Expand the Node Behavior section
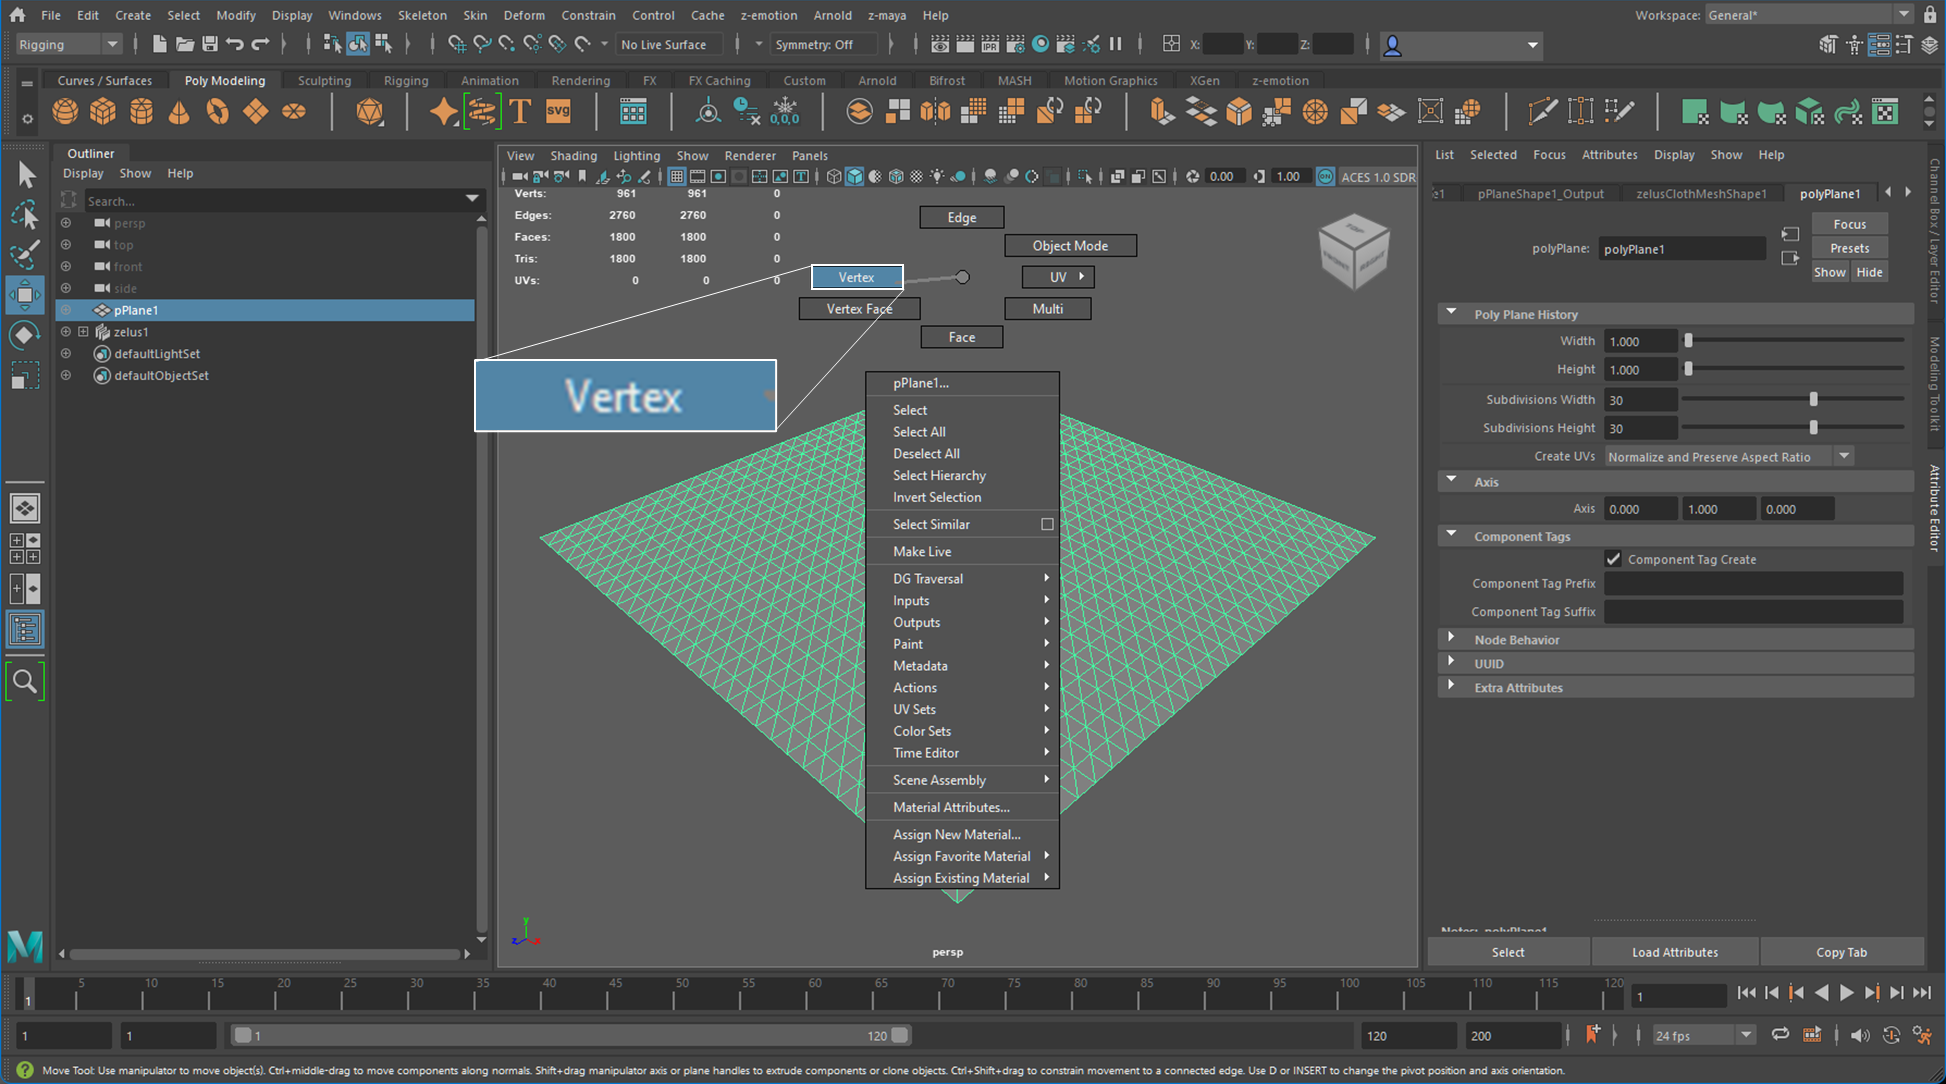The image size is (1946, 1084). click(x=1452, y=639)
